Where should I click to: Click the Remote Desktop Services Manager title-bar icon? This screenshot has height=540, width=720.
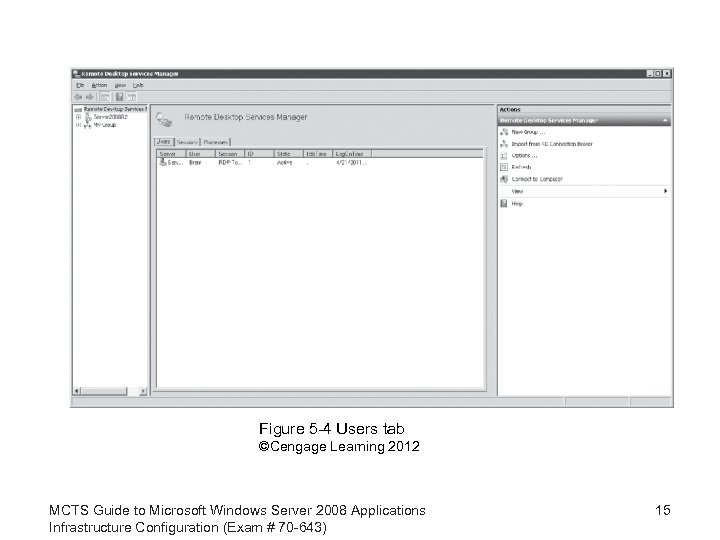(x=76, y=73)
